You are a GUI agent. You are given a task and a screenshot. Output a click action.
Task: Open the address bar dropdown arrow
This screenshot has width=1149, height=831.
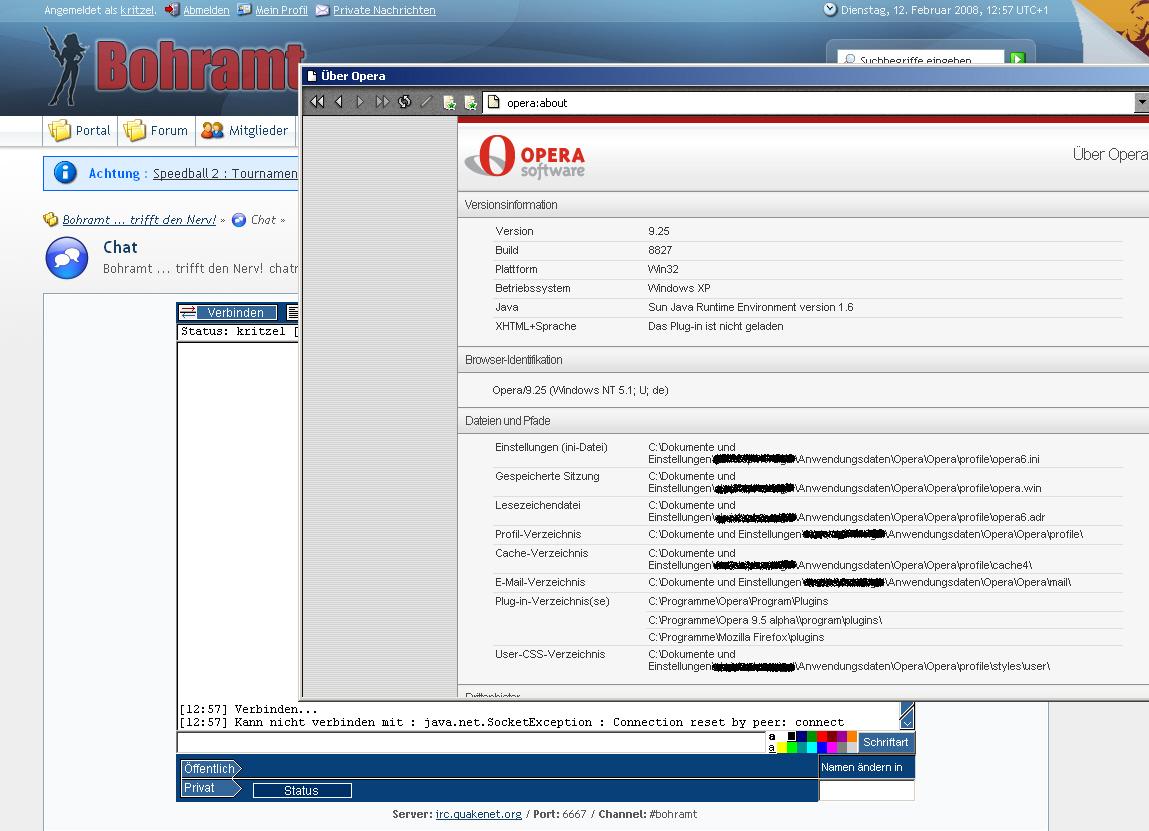point(1141,102)
